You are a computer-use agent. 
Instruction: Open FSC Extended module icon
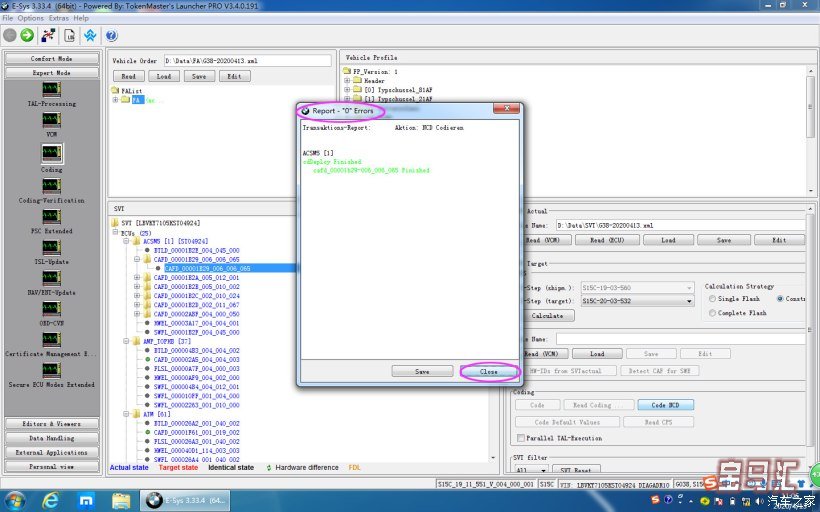click(51, 217)
